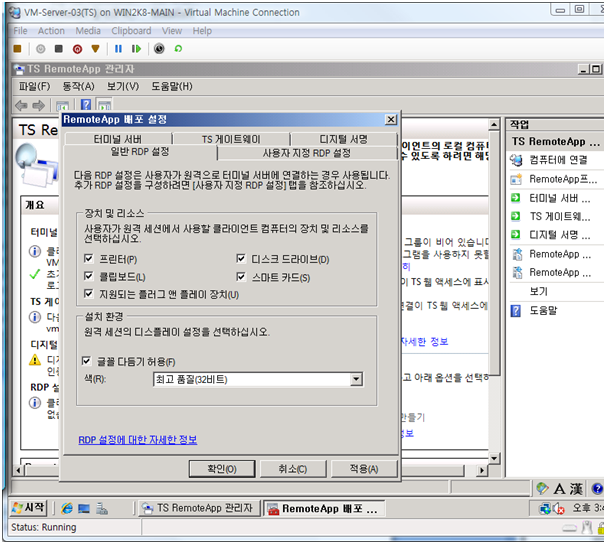The height and width of the screenshot is (544, 606).
Task: Click the IME language bar help icon
Action: tap(597, 489)
